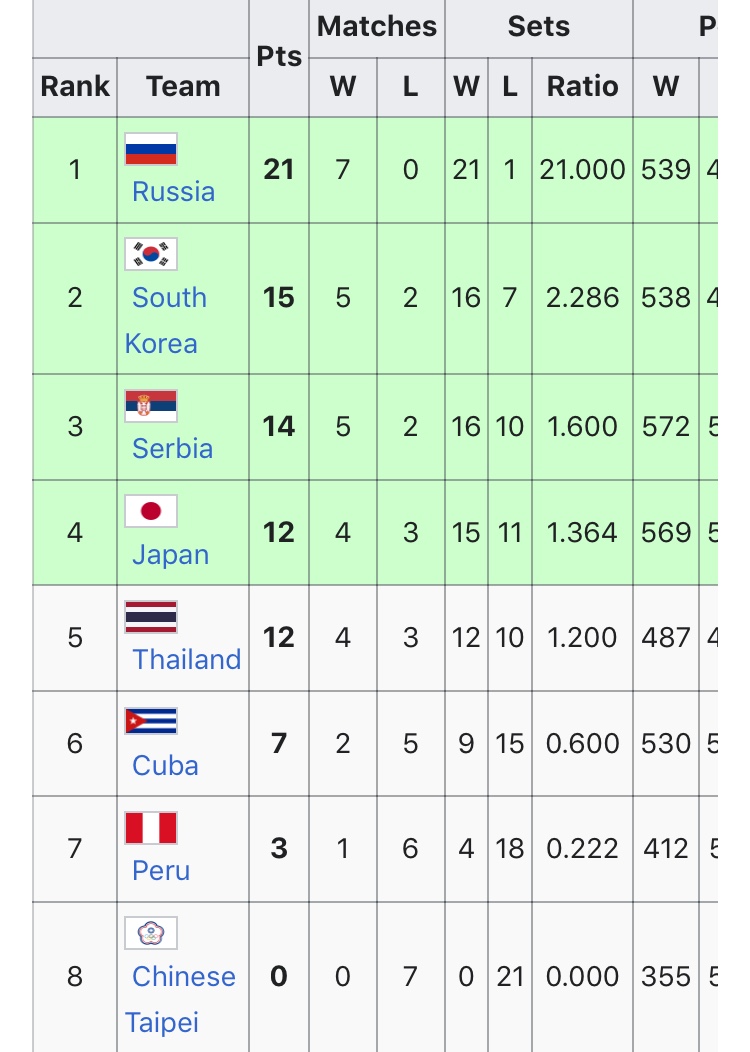Click the Thailand flag icon
This screenshot has width=750, height=1052.
(x=151, y=617)
